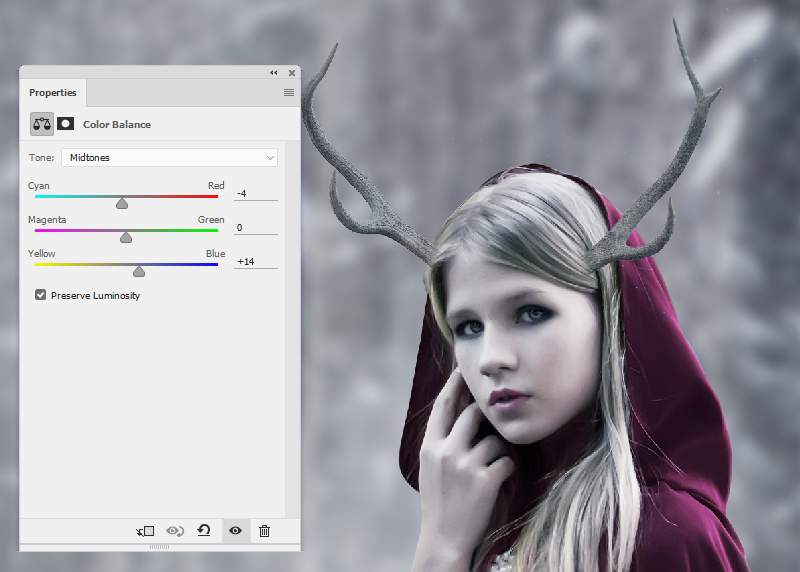Close the Properties panel
Image resolution: width=800 pixels, height=572 pixels.
pos(292,73)
